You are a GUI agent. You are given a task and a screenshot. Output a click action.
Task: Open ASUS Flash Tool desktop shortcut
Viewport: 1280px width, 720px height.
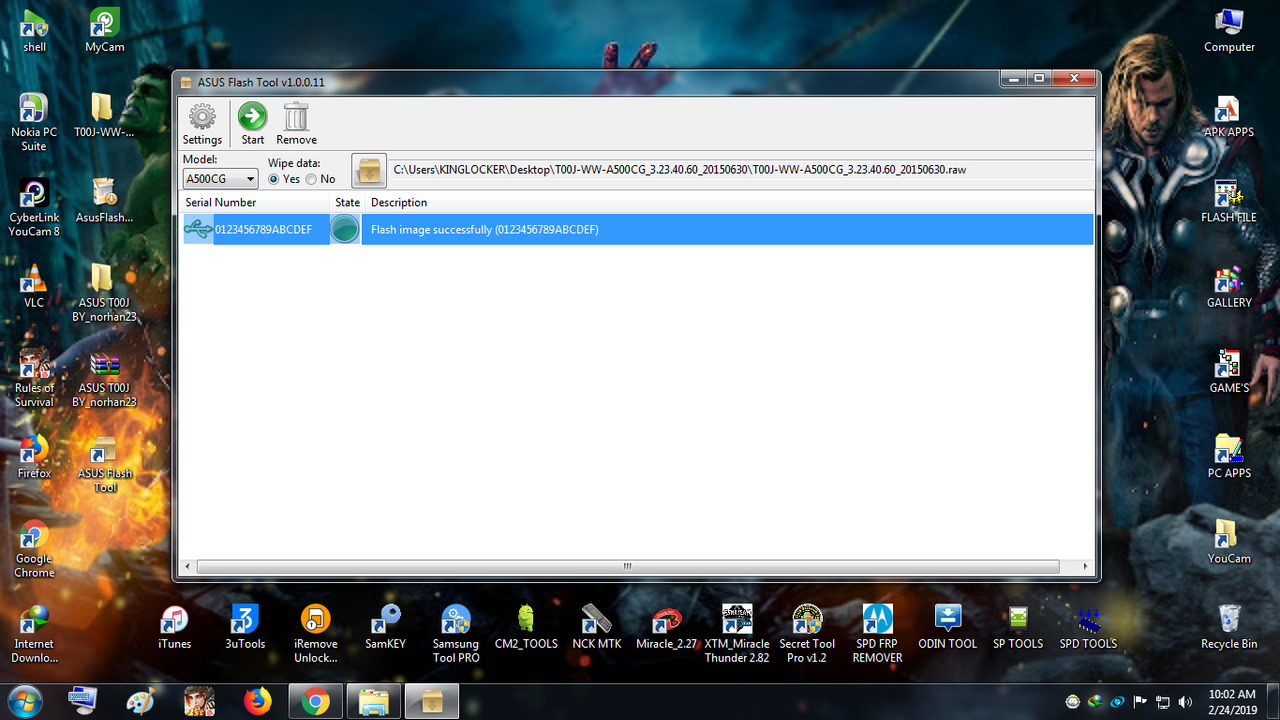pos(104,464)
